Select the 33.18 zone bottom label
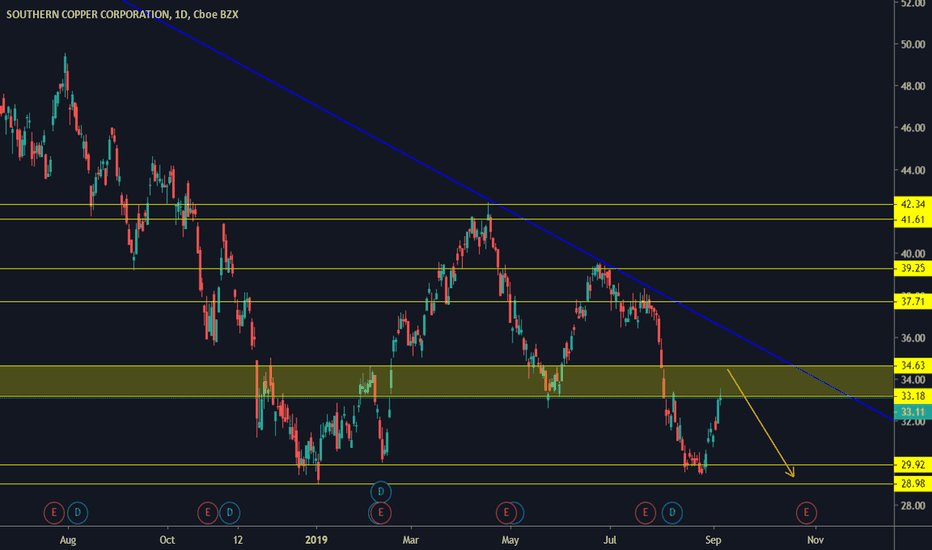This screenshot has width=932, height=550. [x=912, y=395]
